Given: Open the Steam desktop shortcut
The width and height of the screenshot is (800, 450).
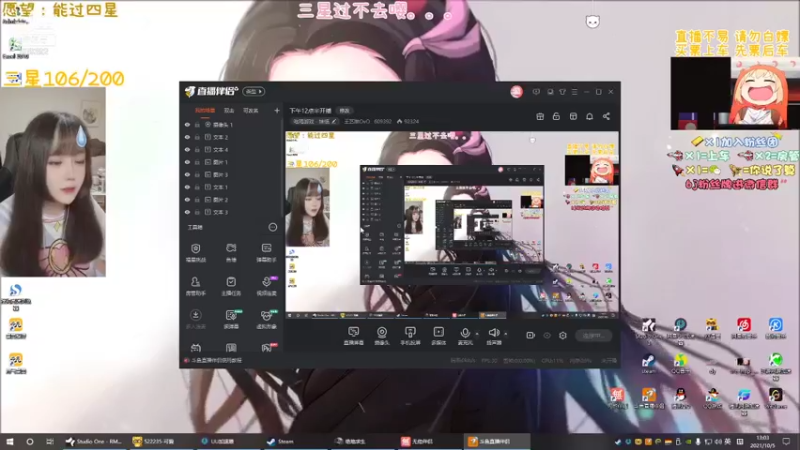Looking at the screenshot, I should (648, 364).
